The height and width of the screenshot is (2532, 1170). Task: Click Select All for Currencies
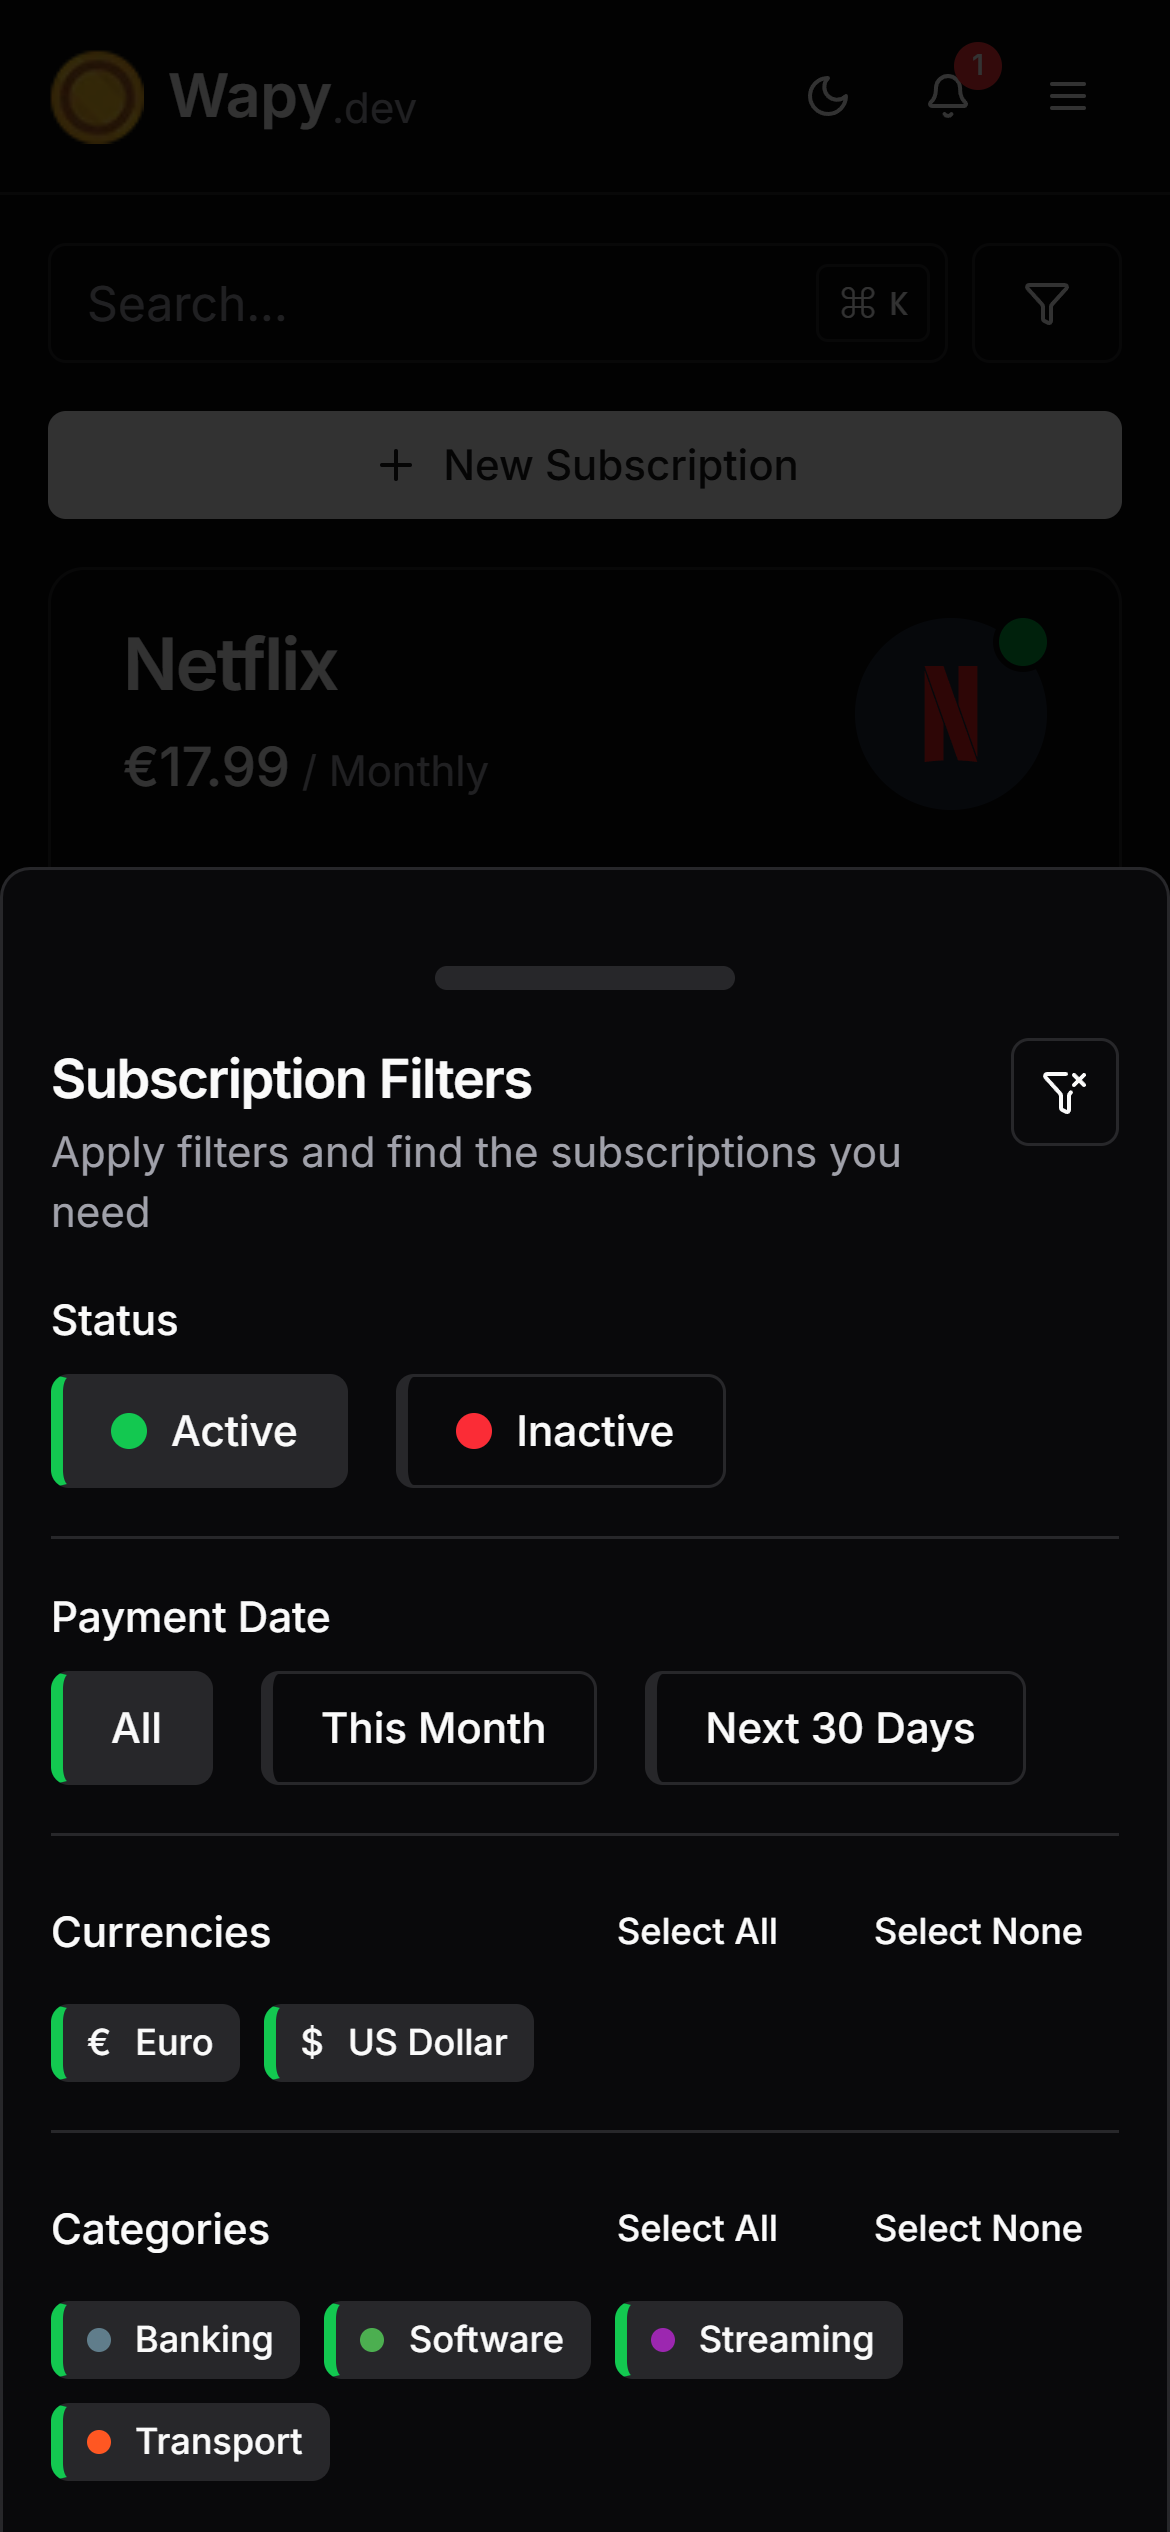click(x=697, y=1932)
